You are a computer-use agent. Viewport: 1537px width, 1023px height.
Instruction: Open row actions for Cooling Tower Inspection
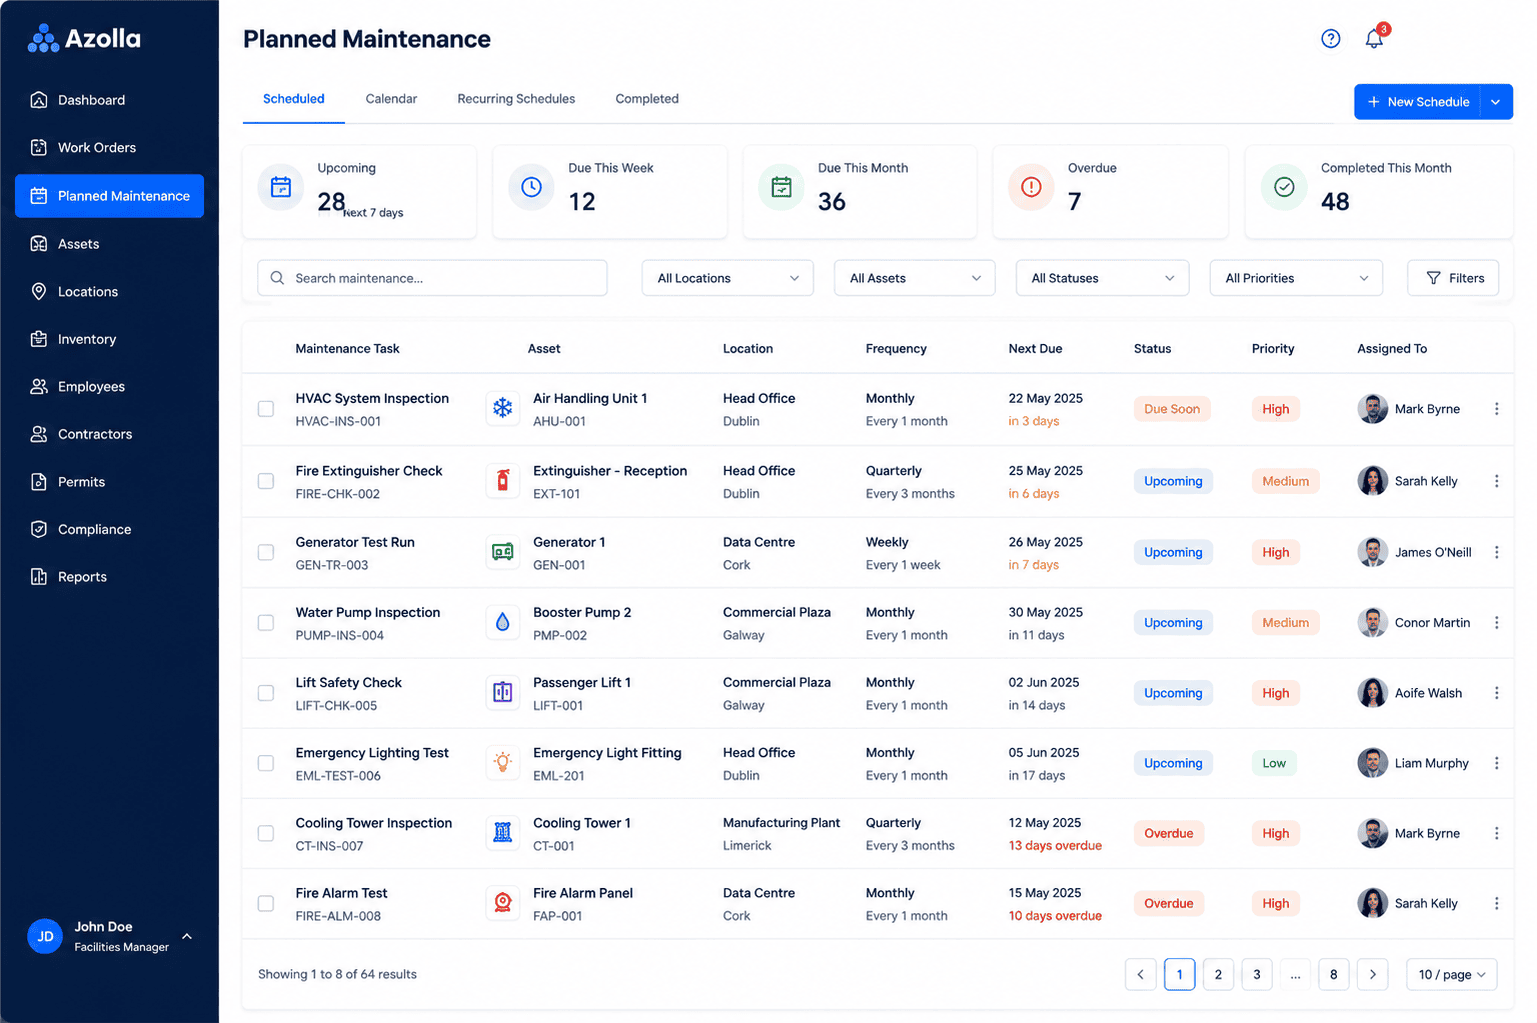[x=1496, y=833]
